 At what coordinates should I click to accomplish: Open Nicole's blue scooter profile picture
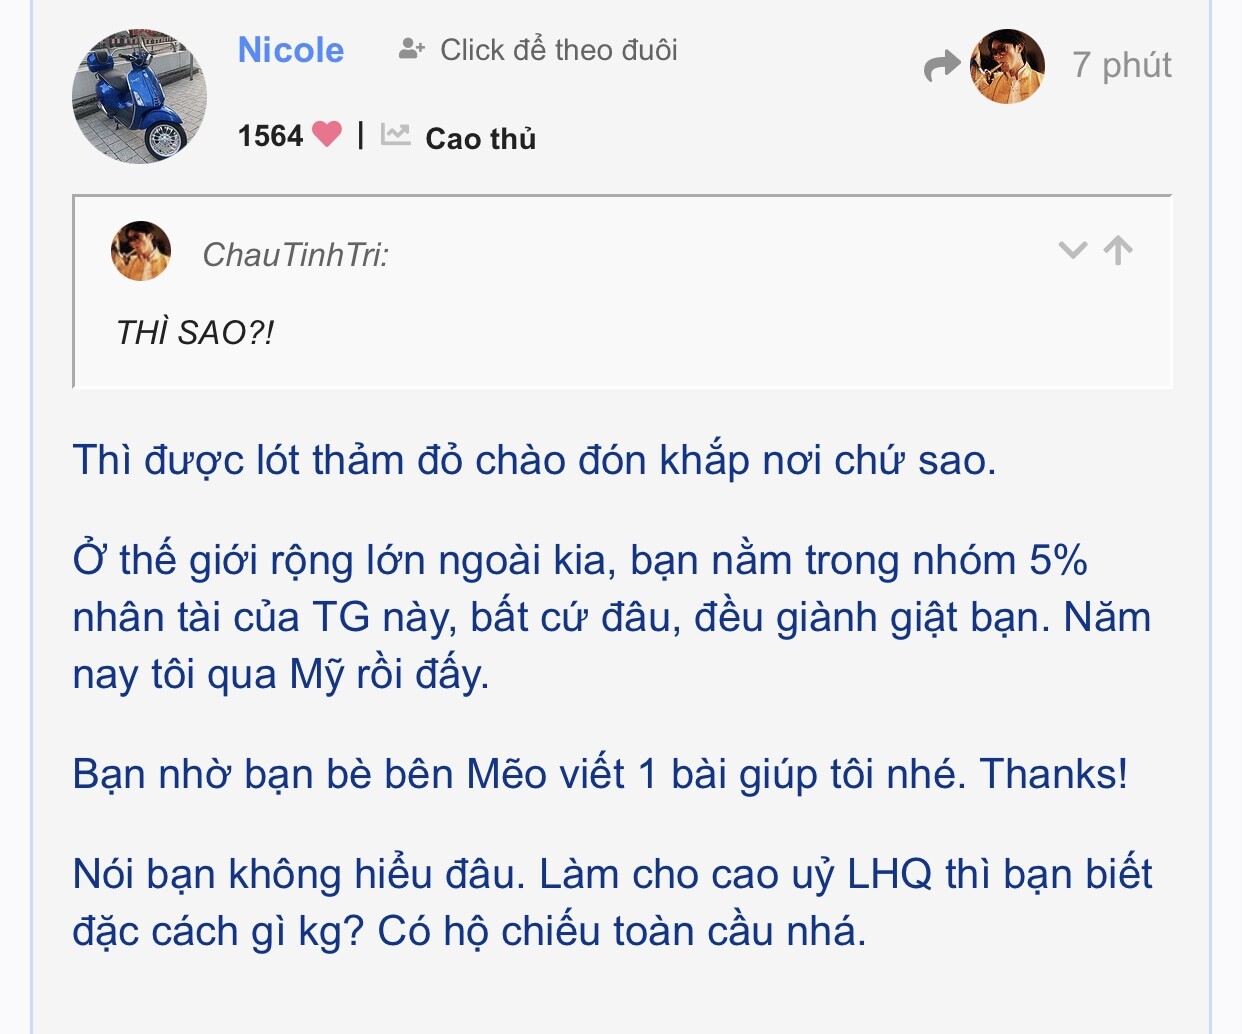click(x=139, y=96)
